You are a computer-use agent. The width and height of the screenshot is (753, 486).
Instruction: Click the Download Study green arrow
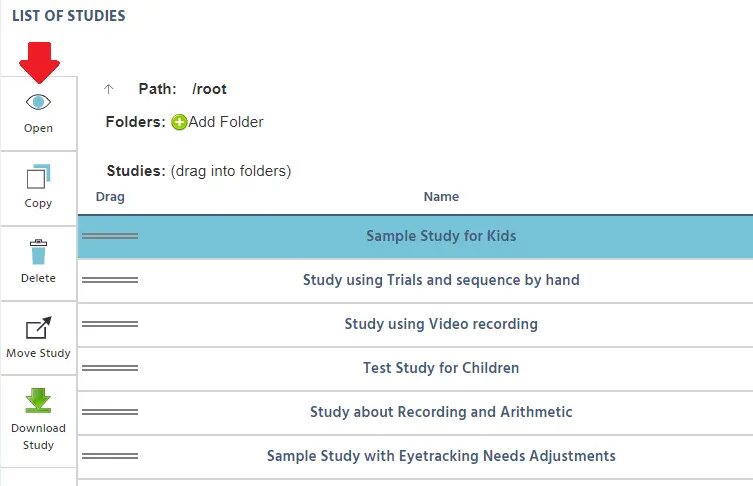click(38, 401)
